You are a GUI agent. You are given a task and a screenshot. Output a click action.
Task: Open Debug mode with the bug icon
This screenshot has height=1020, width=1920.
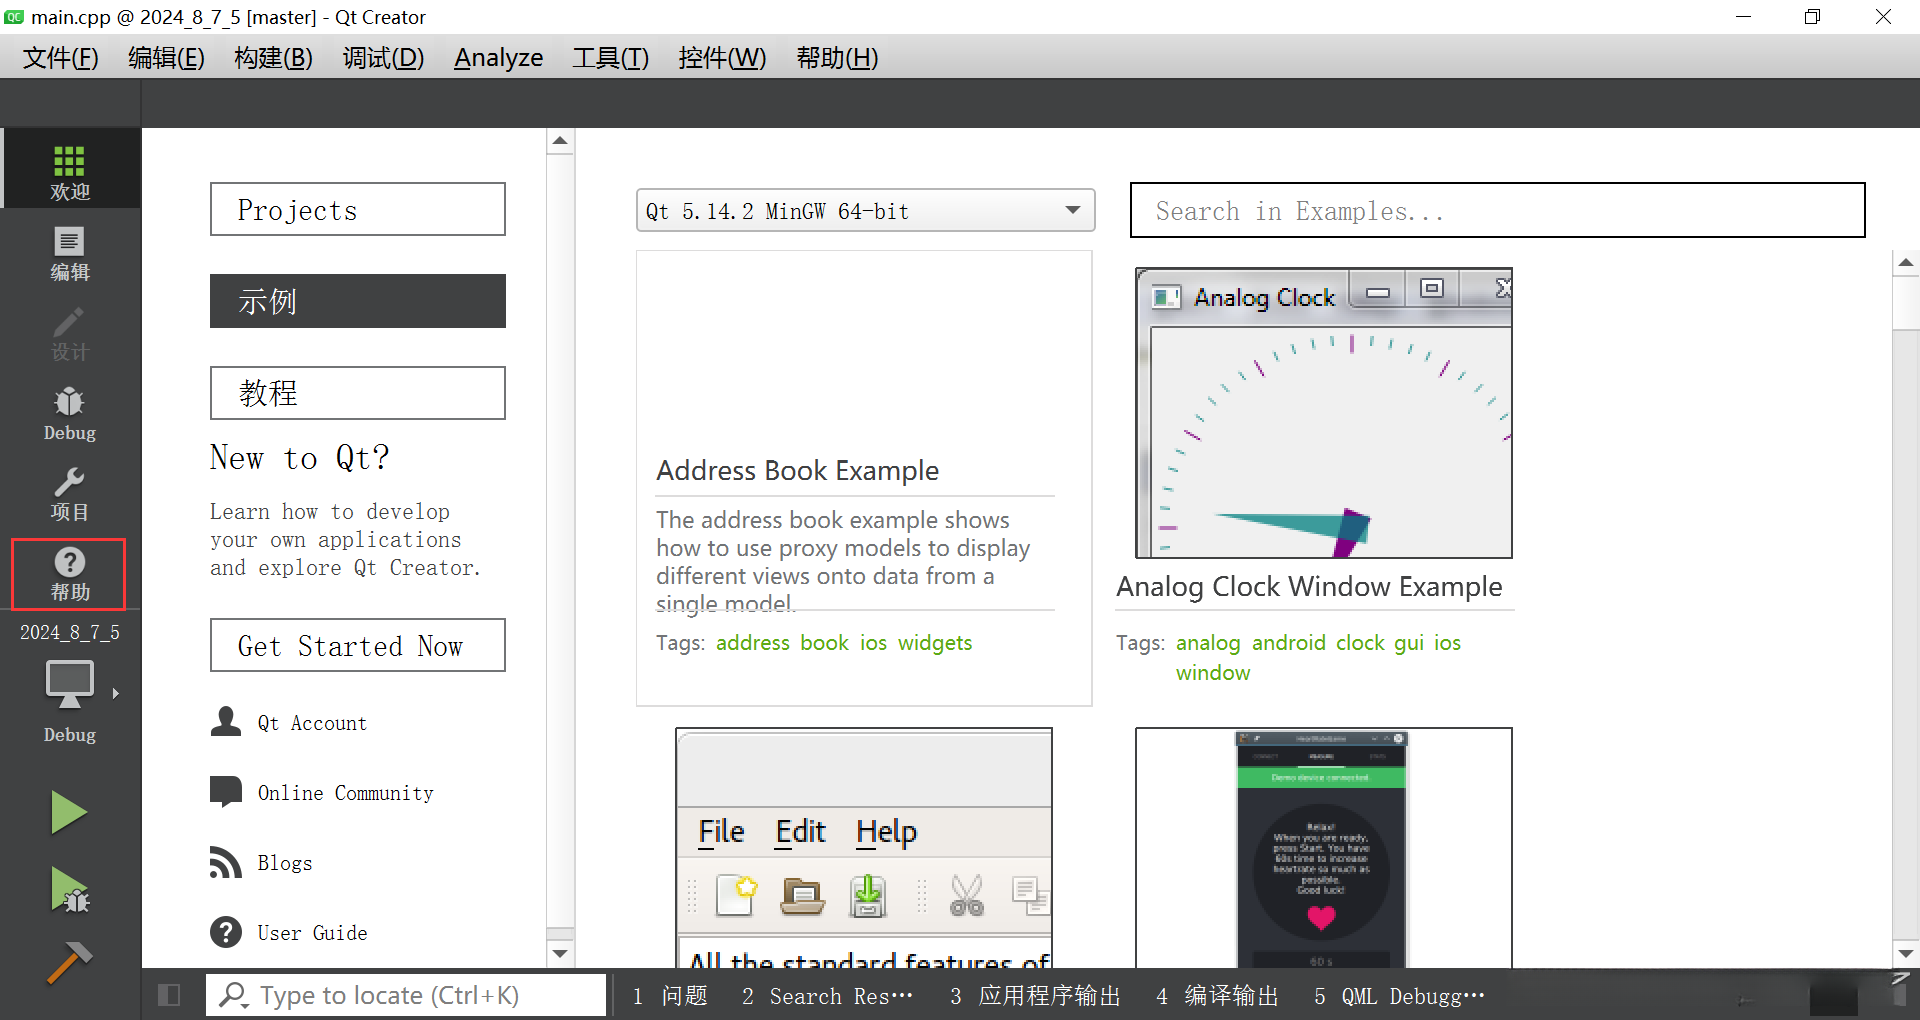[70, 414]
